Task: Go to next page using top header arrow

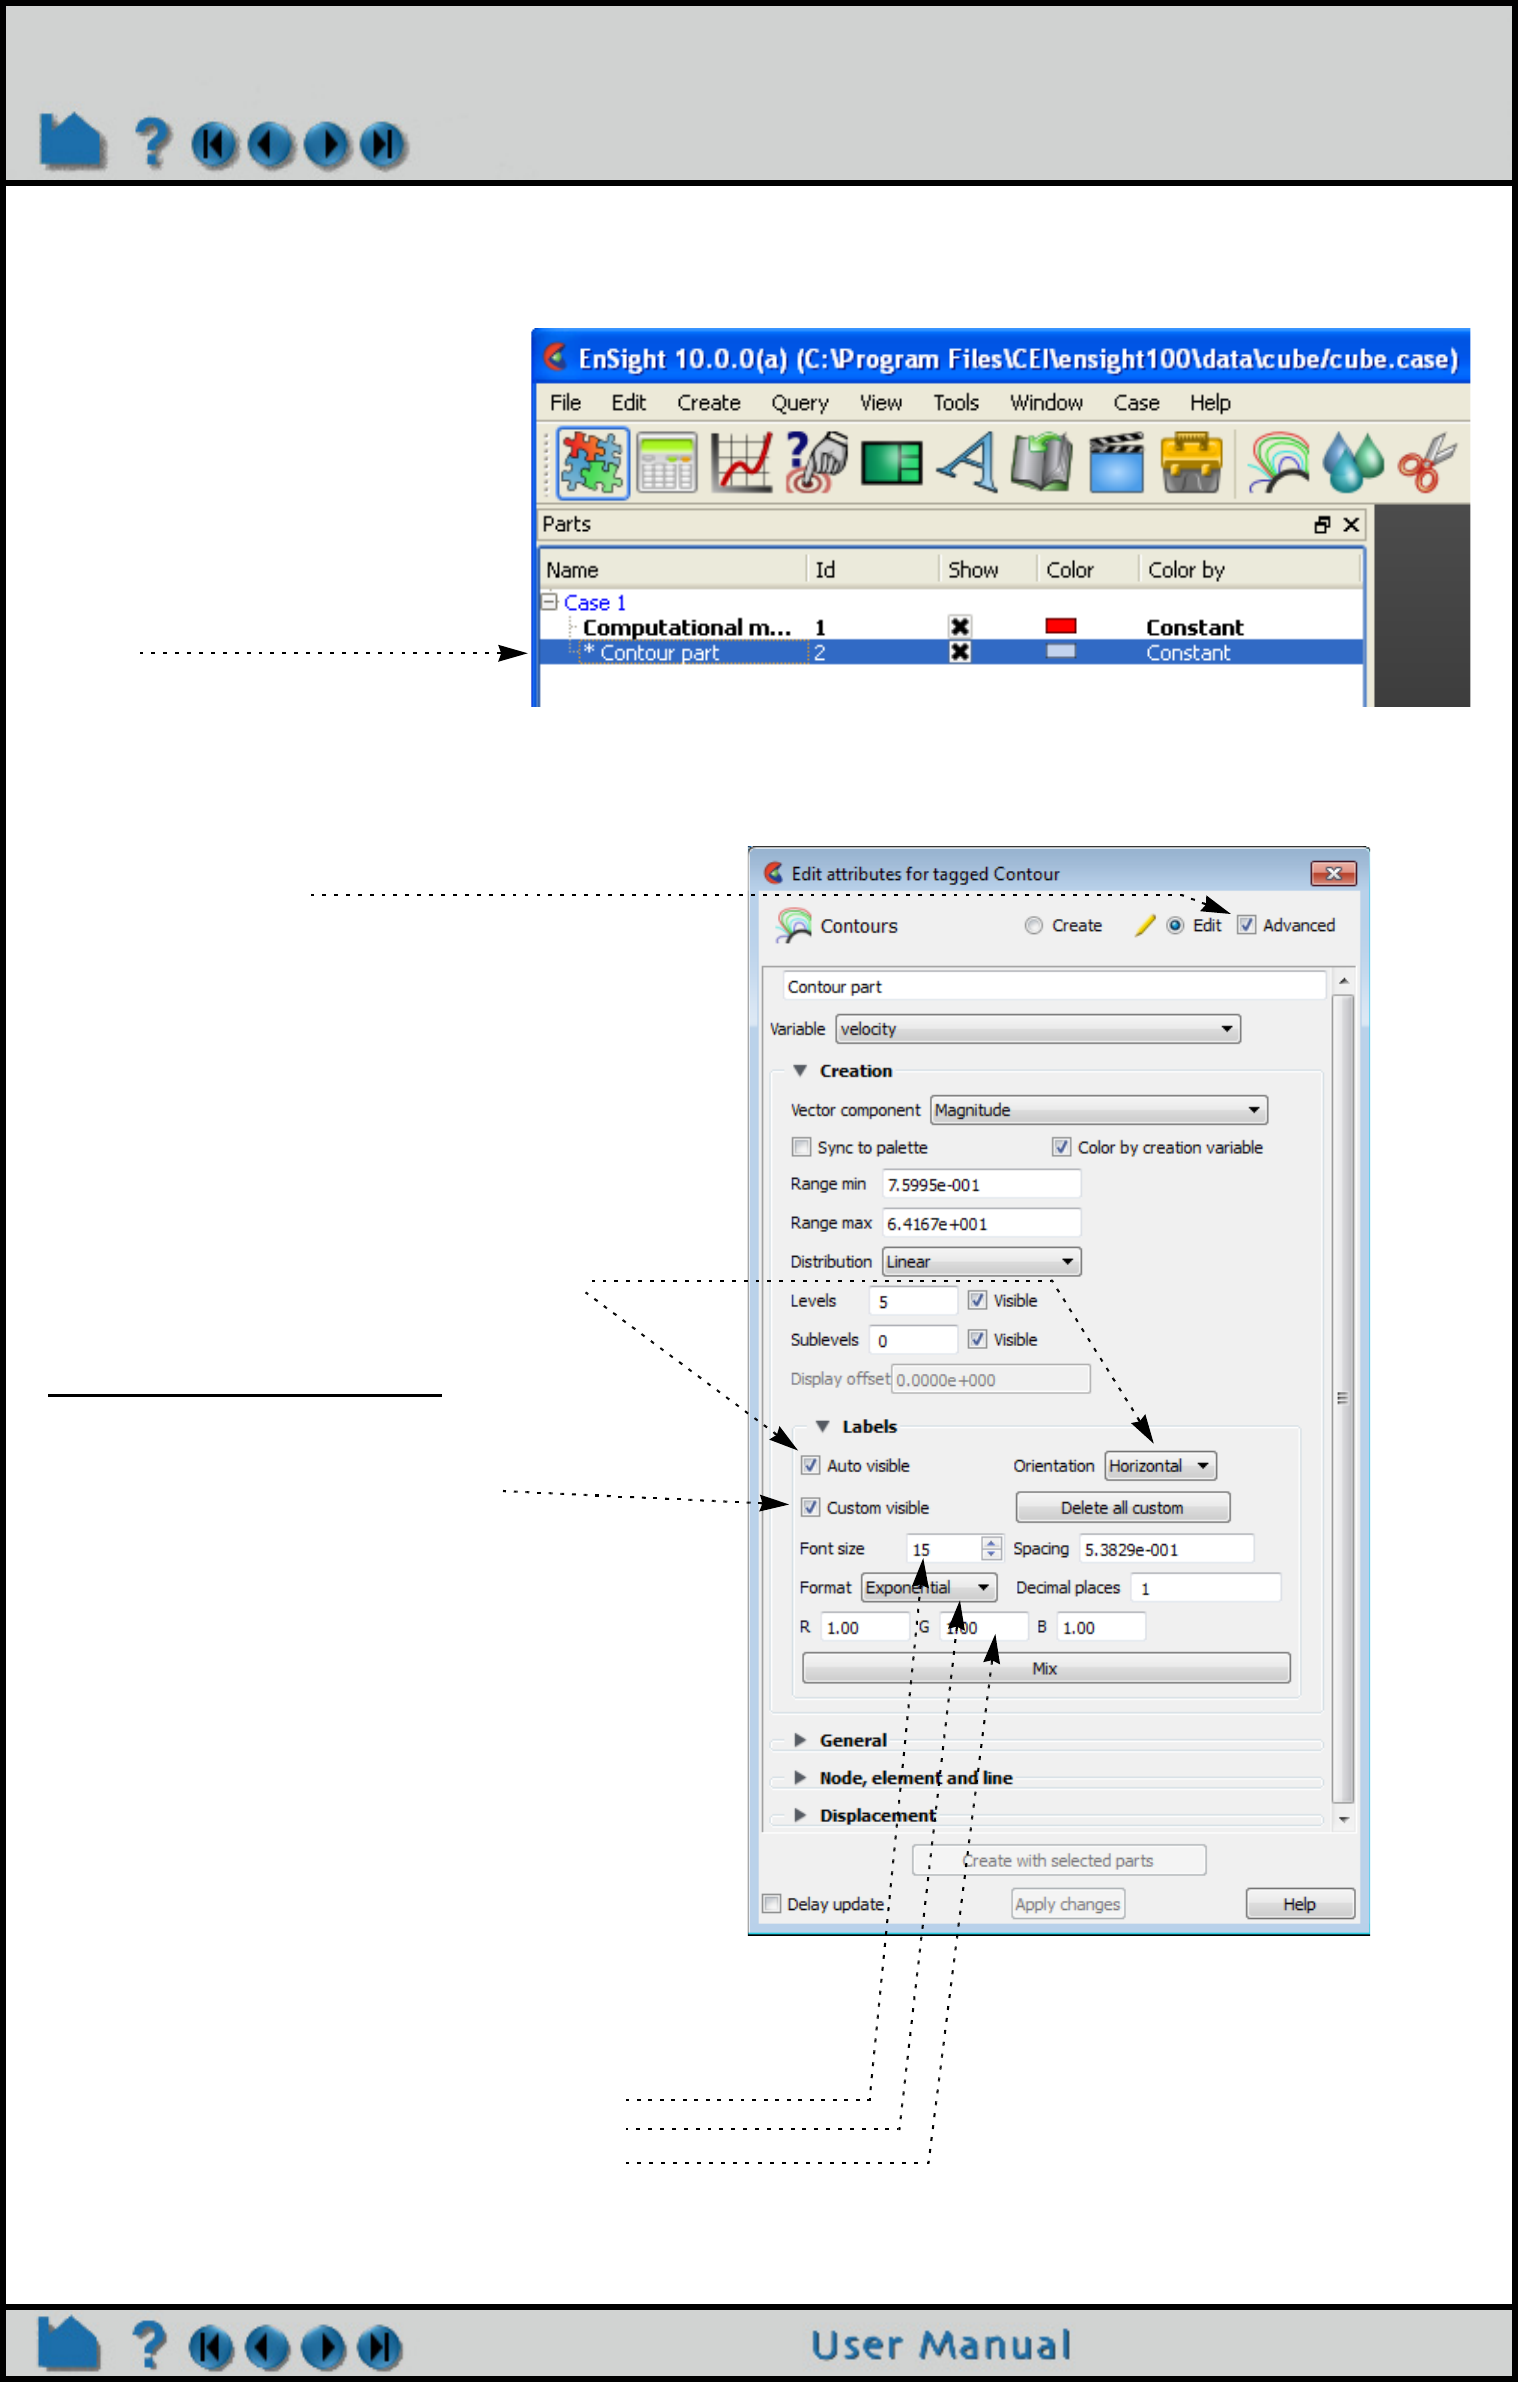Action: (x=326, y=145)
